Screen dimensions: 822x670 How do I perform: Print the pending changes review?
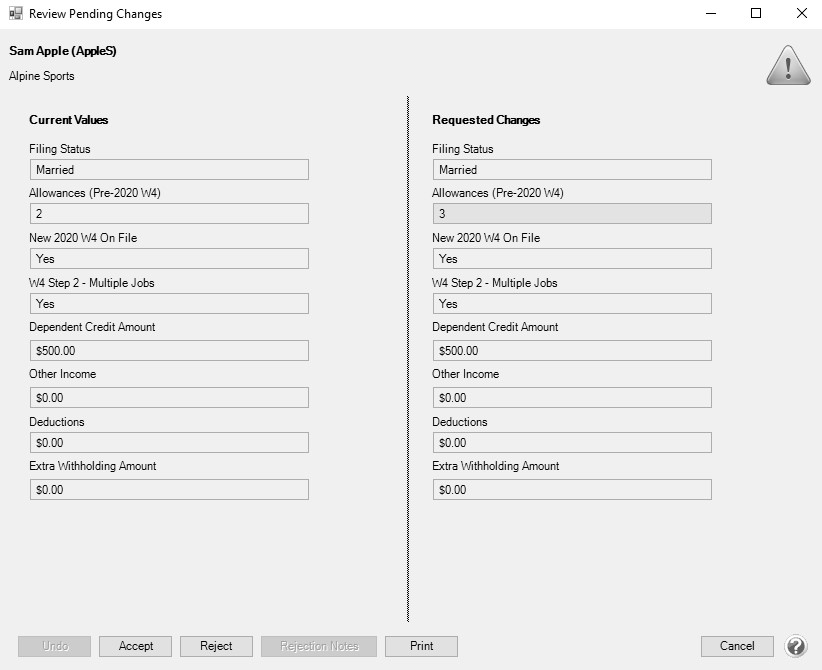421,646
